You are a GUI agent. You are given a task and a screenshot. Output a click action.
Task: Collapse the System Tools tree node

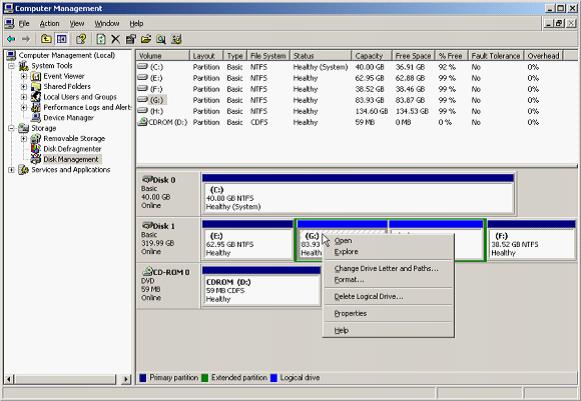(x=11, y=66)
